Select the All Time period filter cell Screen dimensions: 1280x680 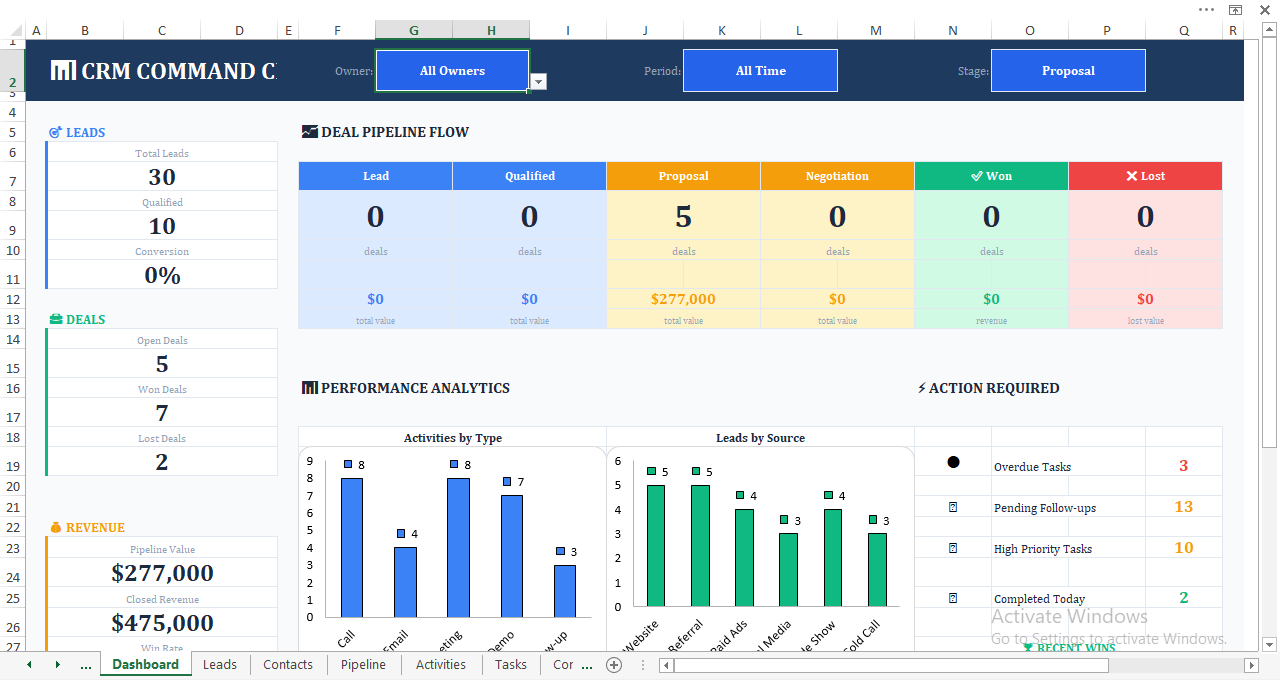click(760, 71)
